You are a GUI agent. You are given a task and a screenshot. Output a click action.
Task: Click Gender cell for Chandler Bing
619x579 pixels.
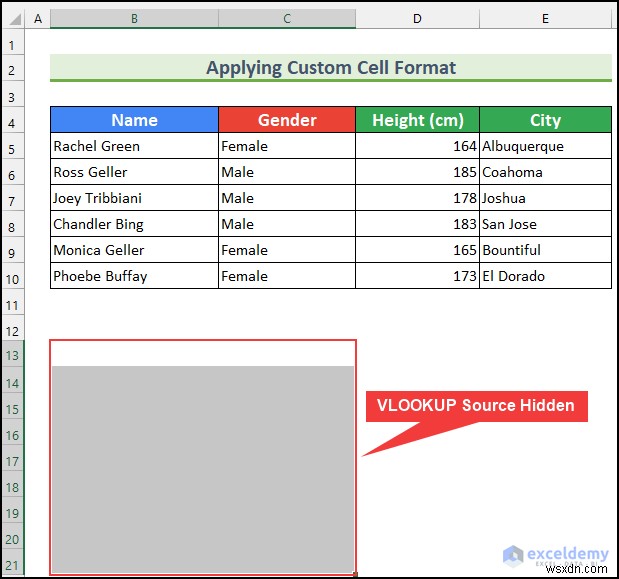click(x=287, y=224)
